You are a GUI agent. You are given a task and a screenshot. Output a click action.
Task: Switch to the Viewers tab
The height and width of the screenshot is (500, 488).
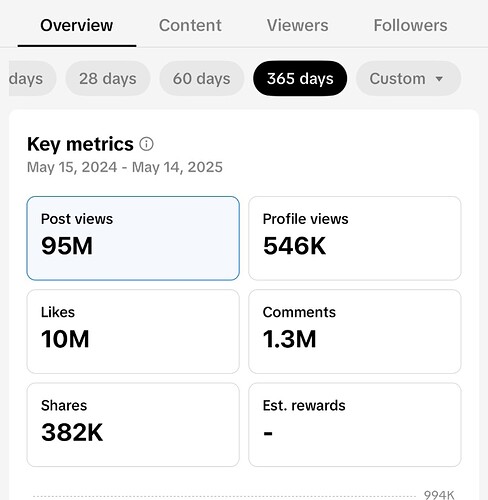click(x=297, y=25)
